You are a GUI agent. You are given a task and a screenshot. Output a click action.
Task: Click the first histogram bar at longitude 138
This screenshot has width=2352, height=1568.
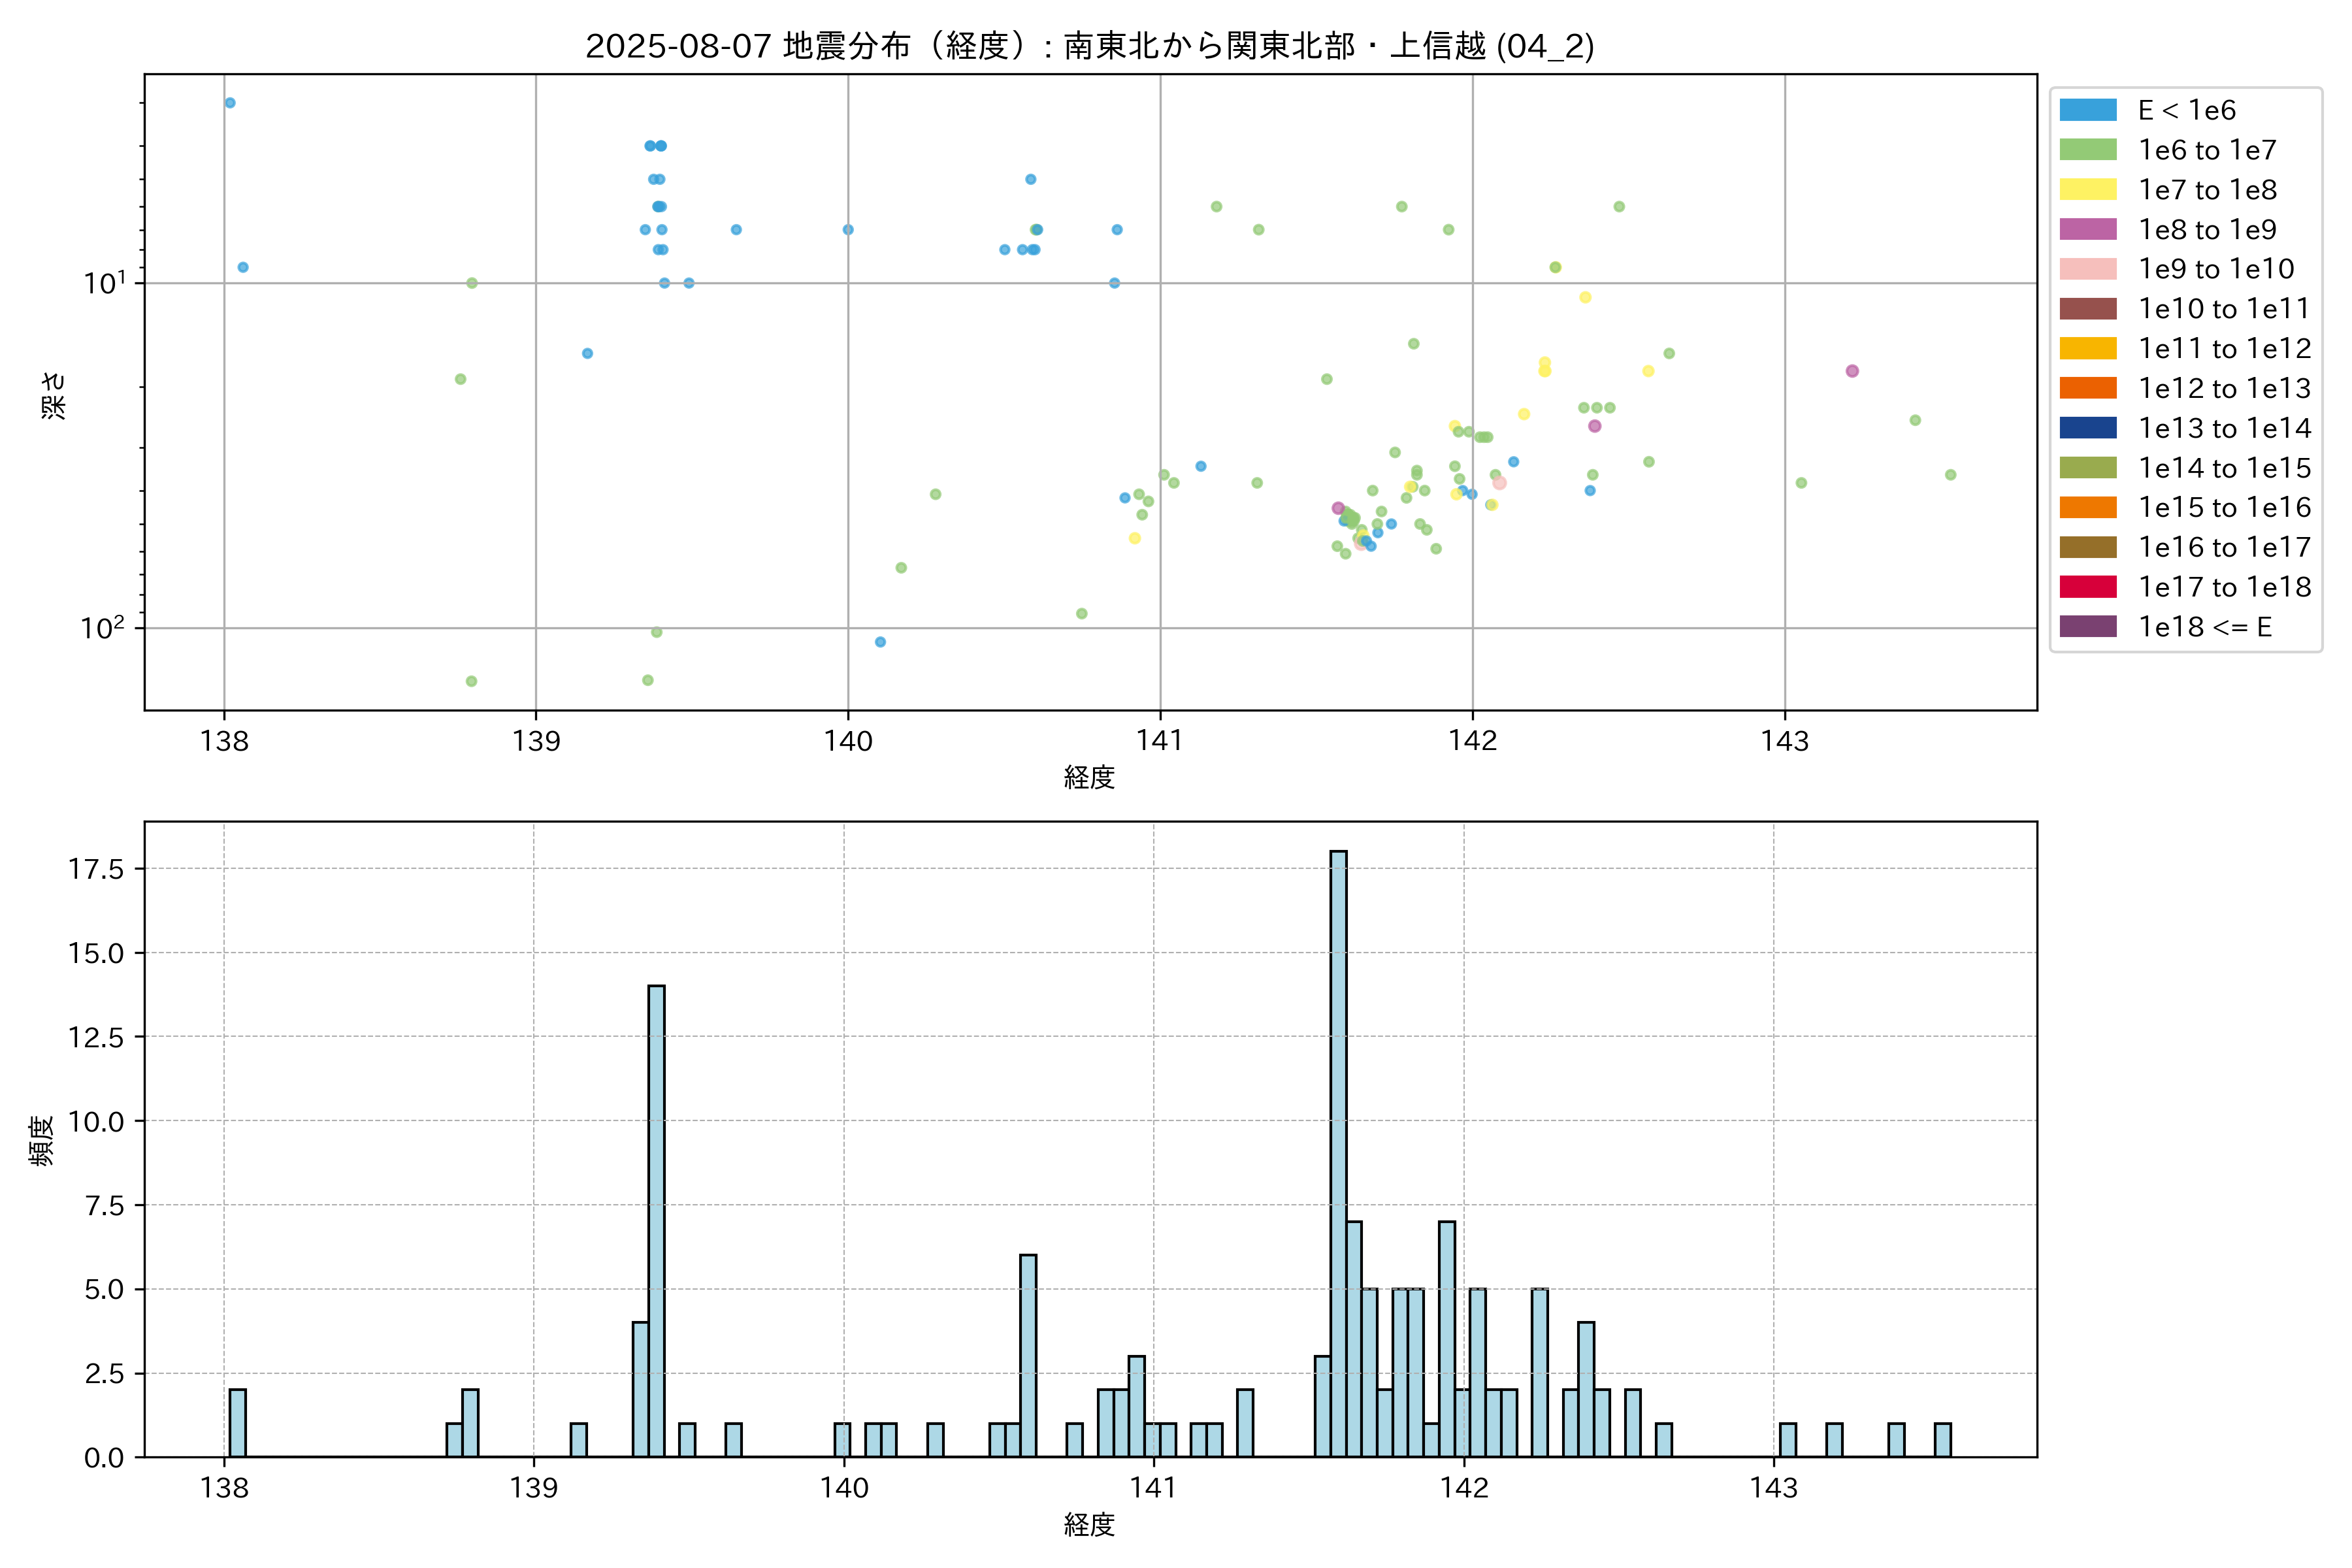coord(238,1422)
